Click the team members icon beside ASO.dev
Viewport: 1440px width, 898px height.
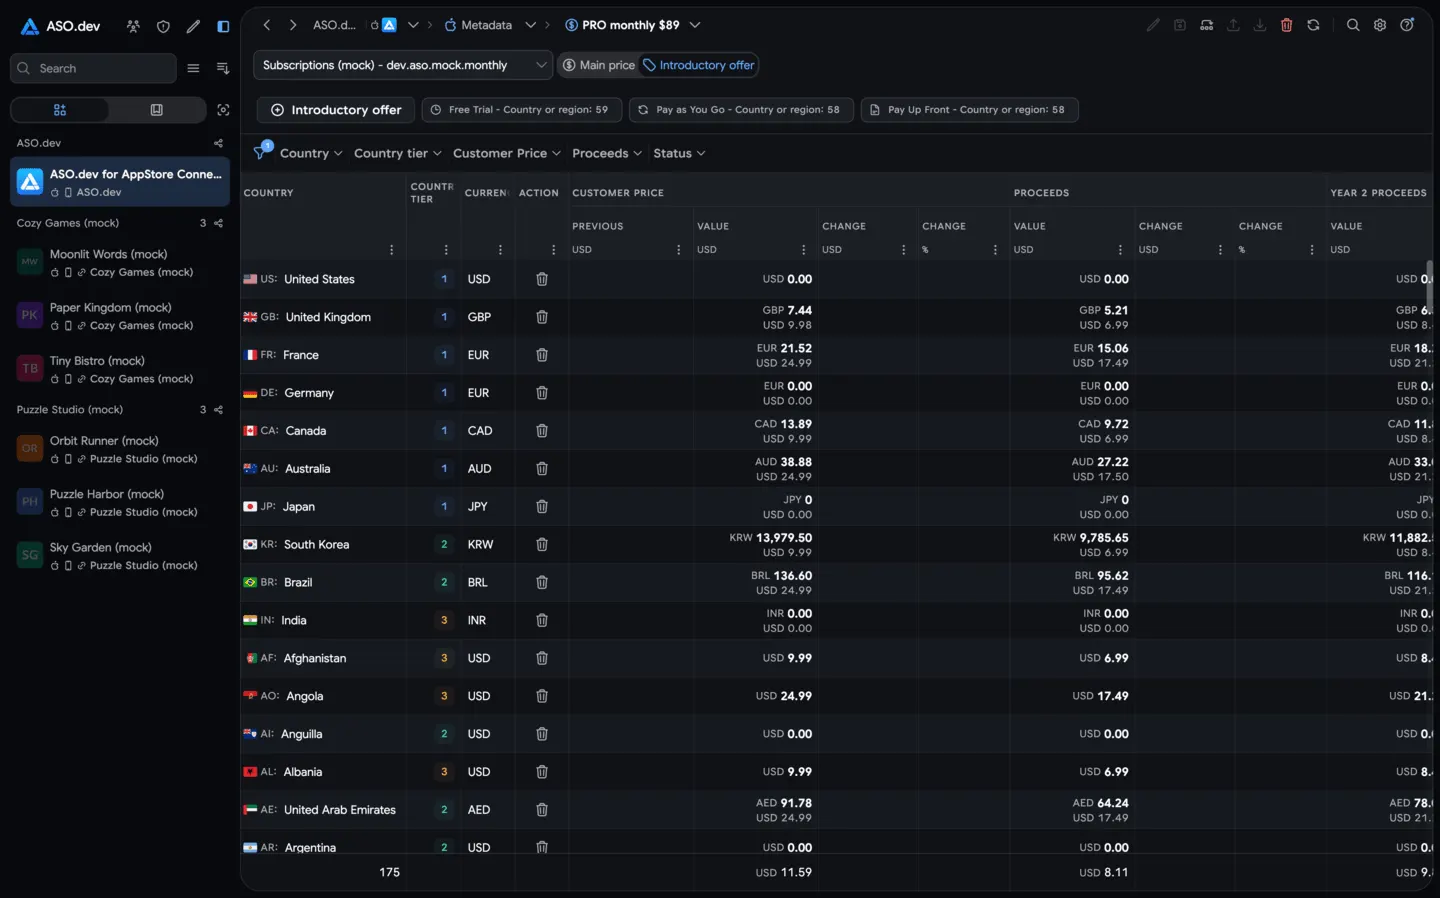point(133,27)
